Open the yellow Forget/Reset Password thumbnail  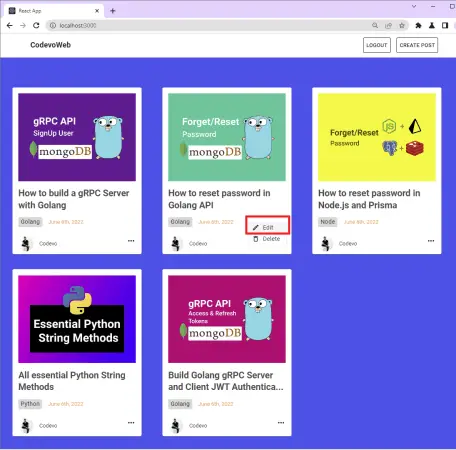[x=377, y=137]
